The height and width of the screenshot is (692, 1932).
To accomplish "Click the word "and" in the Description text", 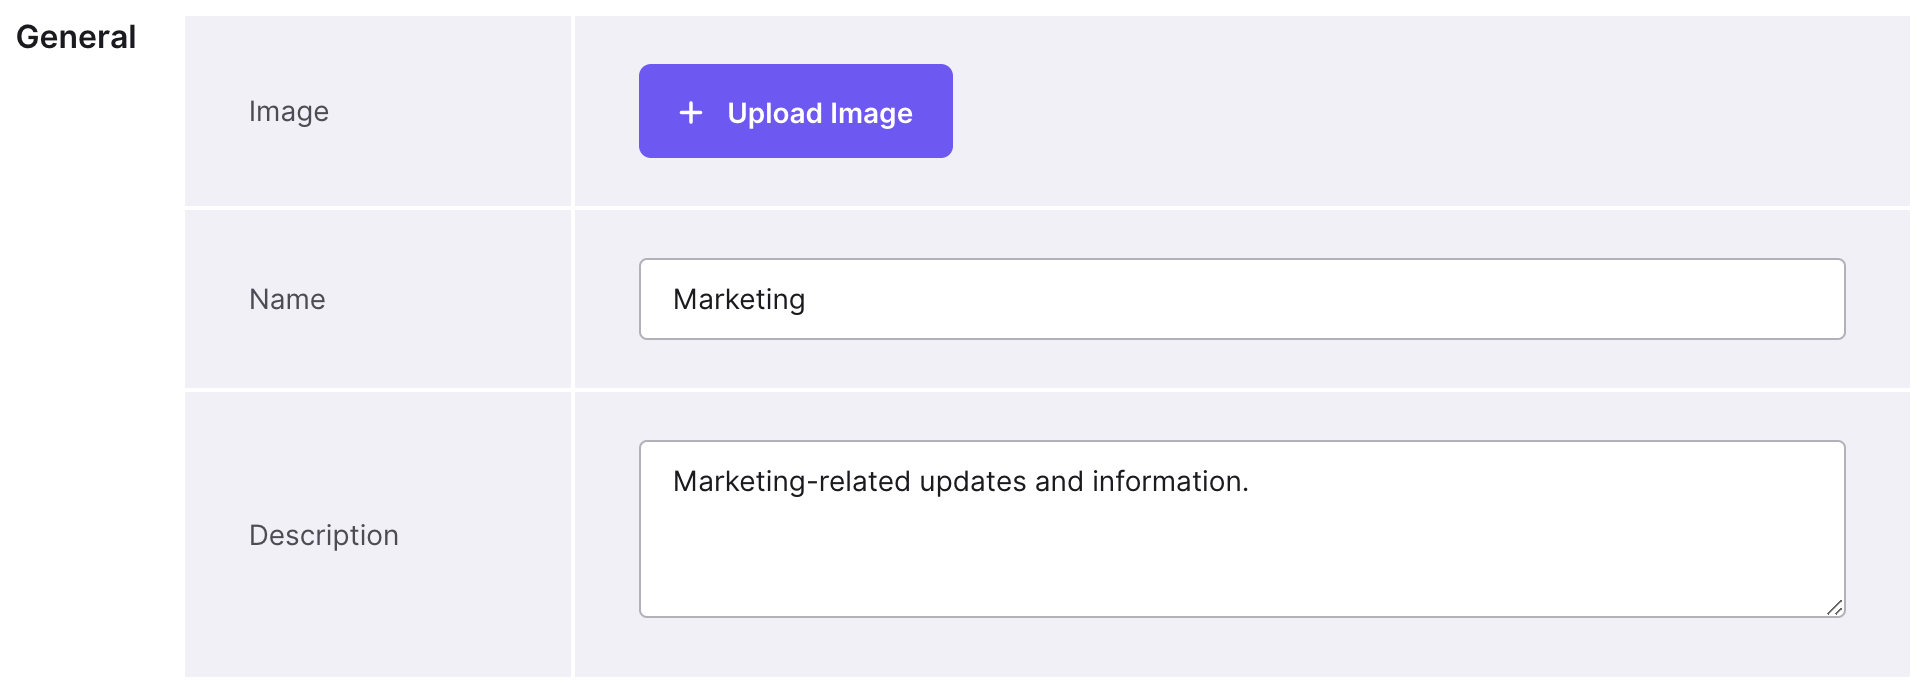I will (x=1059, y=481).
